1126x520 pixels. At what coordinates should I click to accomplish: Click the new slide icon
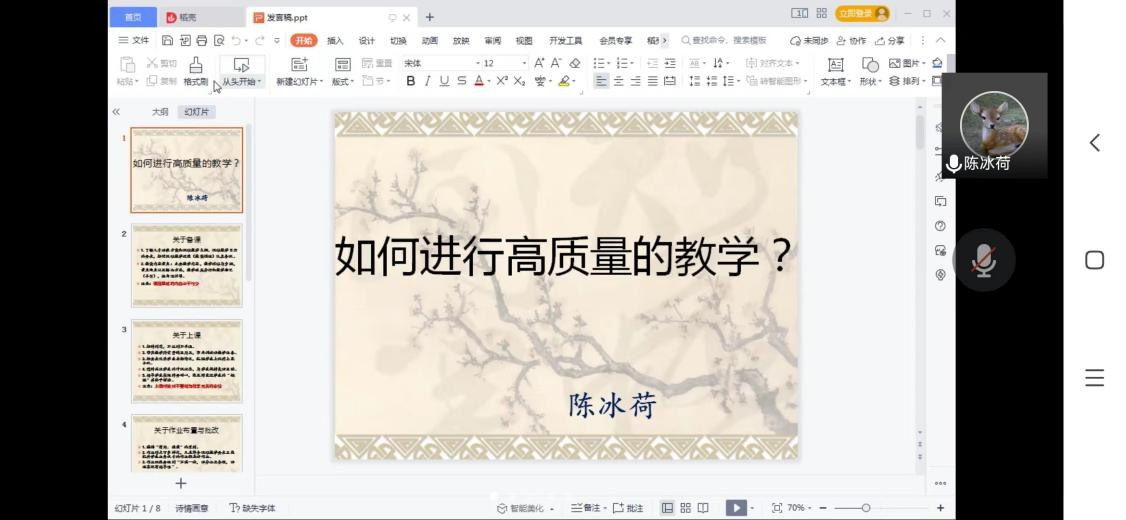pyautogui.click(x=299, y=65)
